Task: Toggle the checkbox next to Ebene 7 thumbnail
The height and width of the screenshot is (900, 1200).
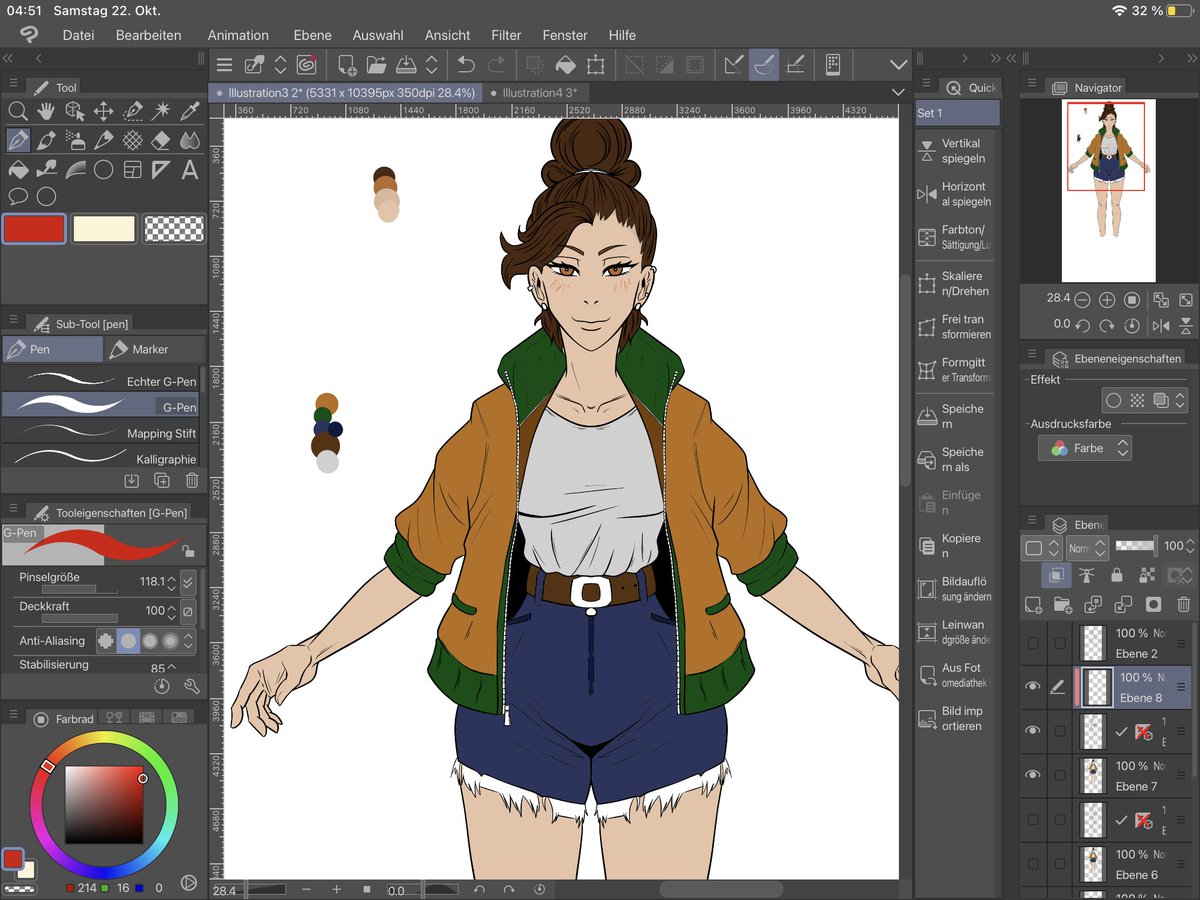Action: [1060, 775]
